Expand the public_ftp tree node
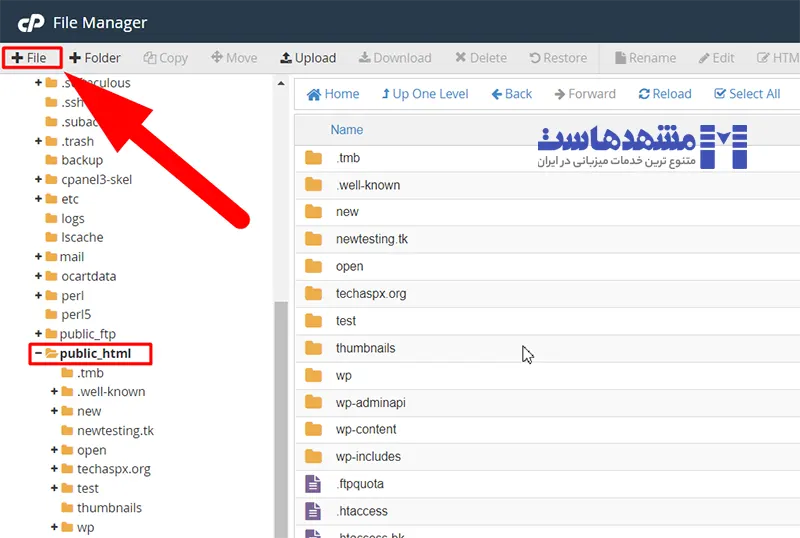Image resolution: width=800 pixels, height=538 pixels. point(38,333)
